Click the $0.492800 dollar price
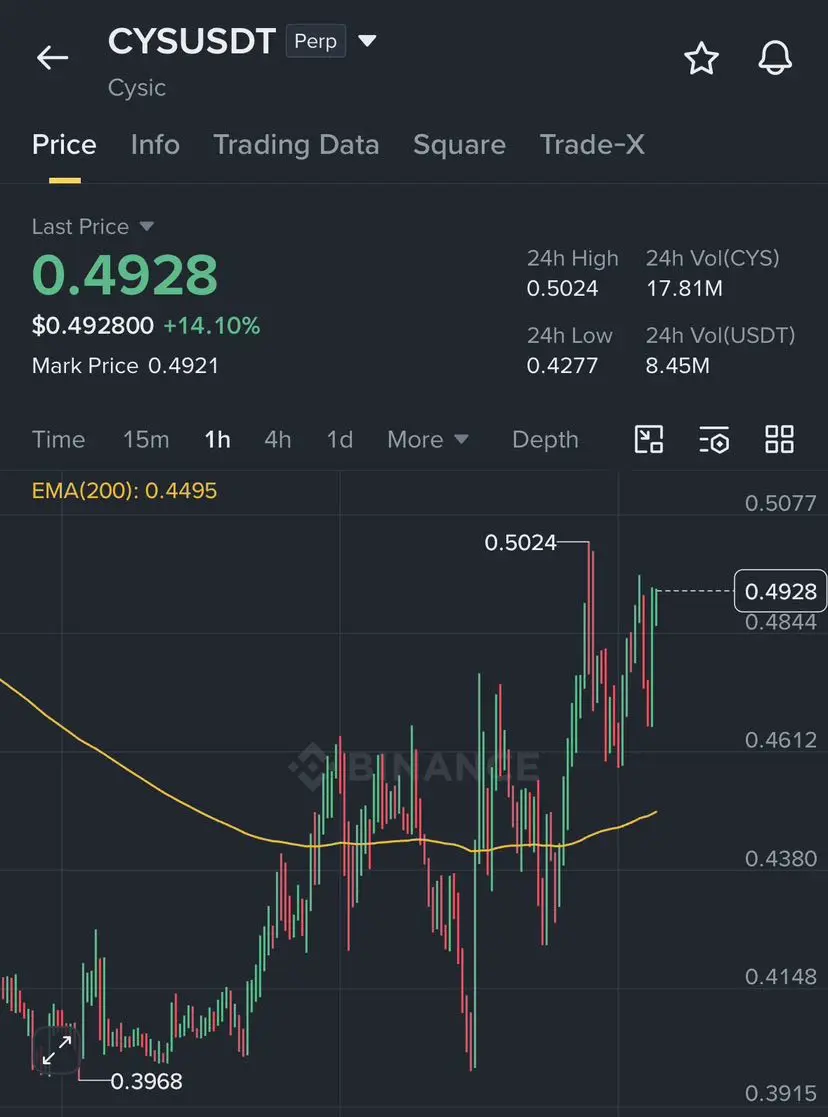Image resolution: width=828 pixels, height=1117 pixels. [93, 326]
